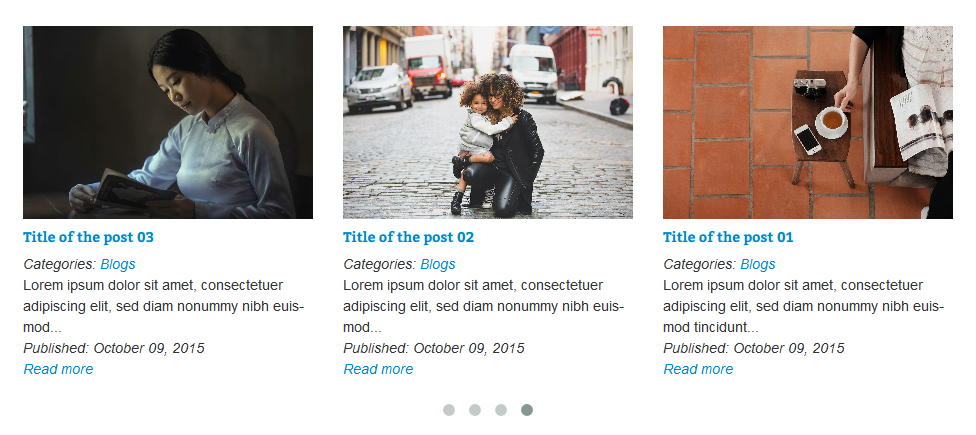Screen dimensions: 976x435
Task: Open the mother and child street photo
Action: click(x=488, y=122)
